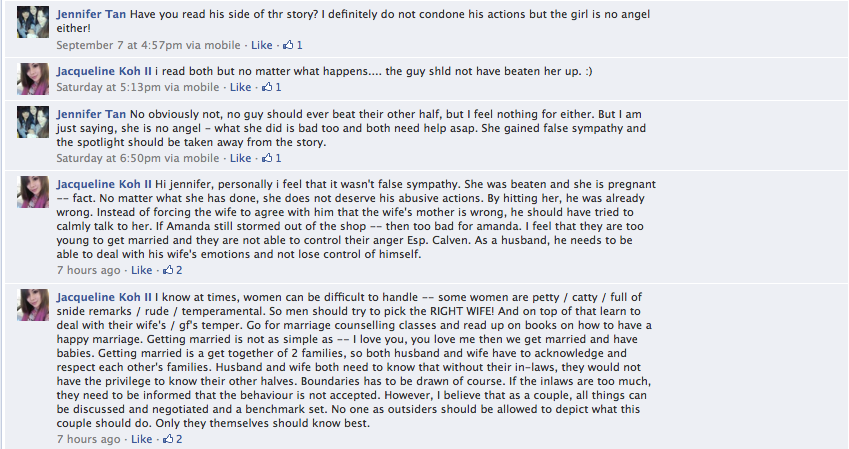Open Jacqueline Koh II's avatar on last comment
Screen dimensions: 849x449
pos(34,306)
